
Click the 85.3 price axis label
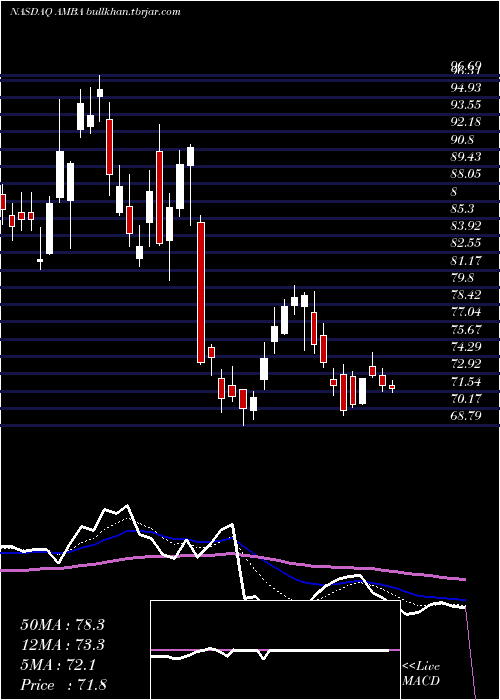(x=462, y=208)
